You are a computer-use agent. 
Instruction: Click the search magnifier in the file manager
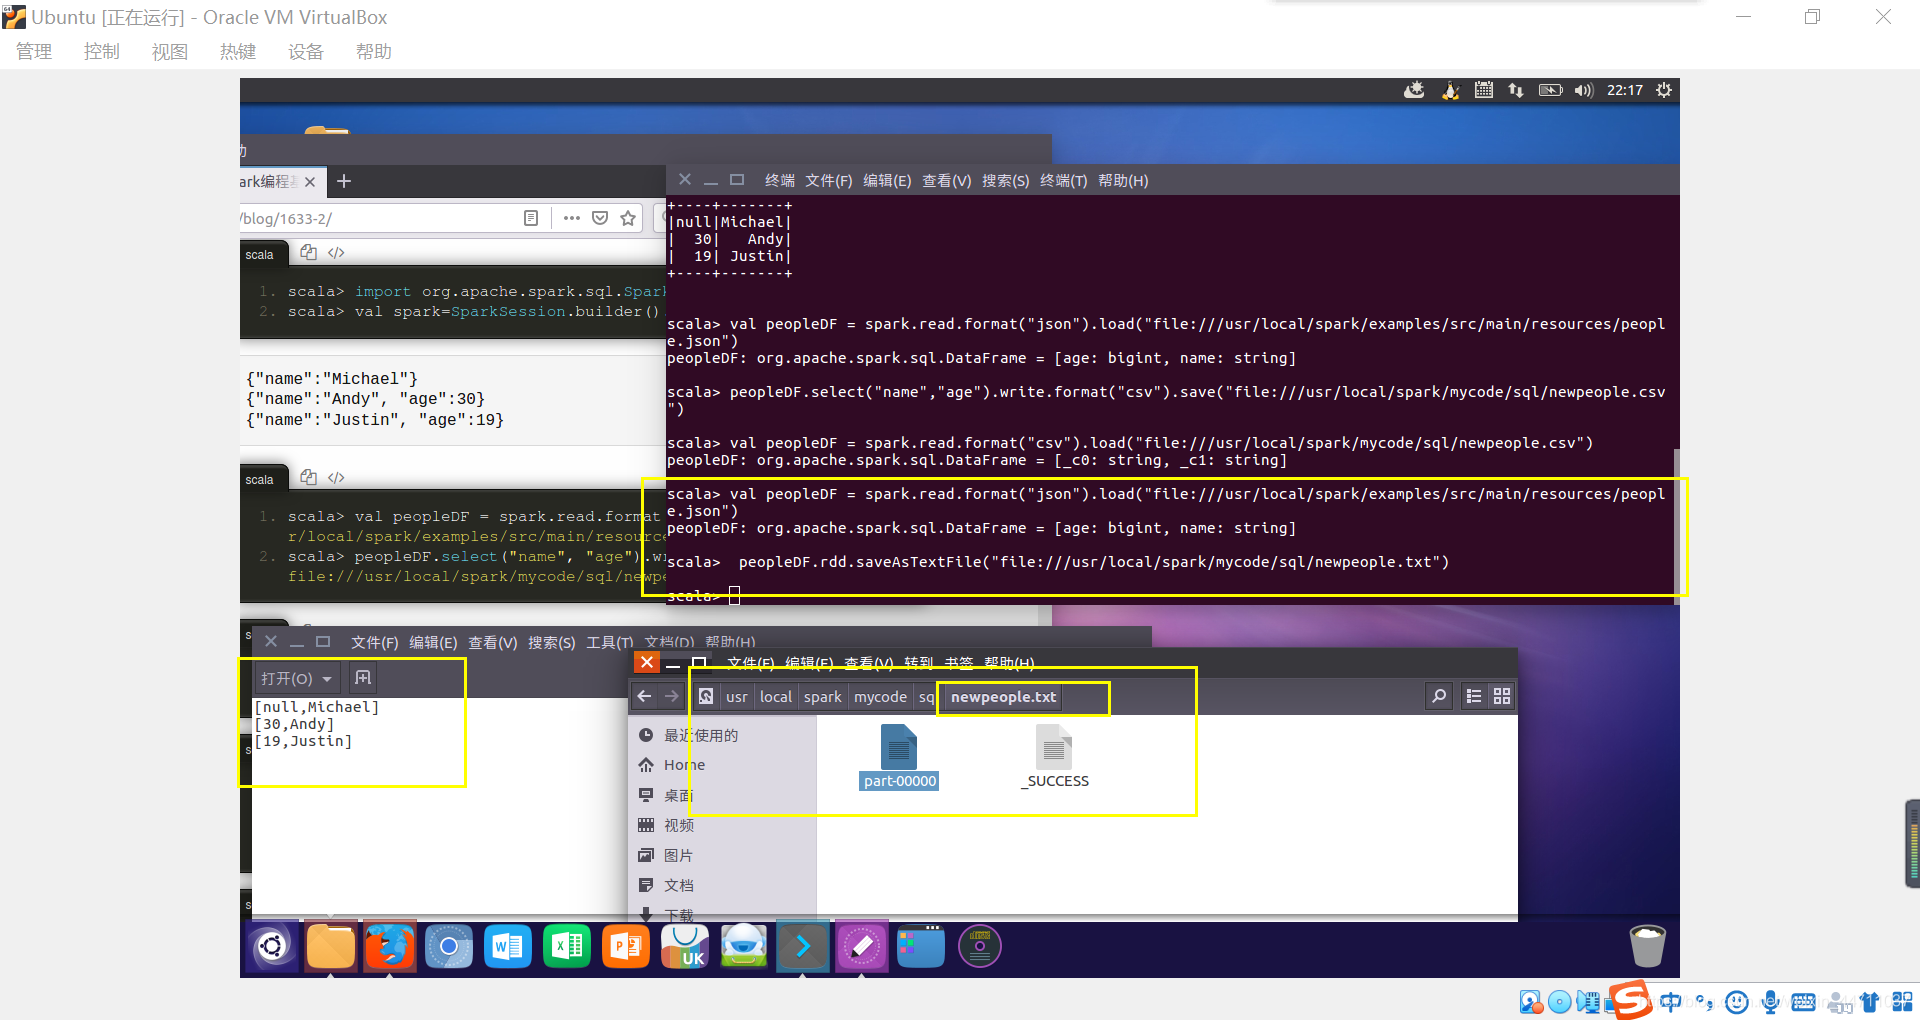pyautogui.click(x=1438, y=696)
